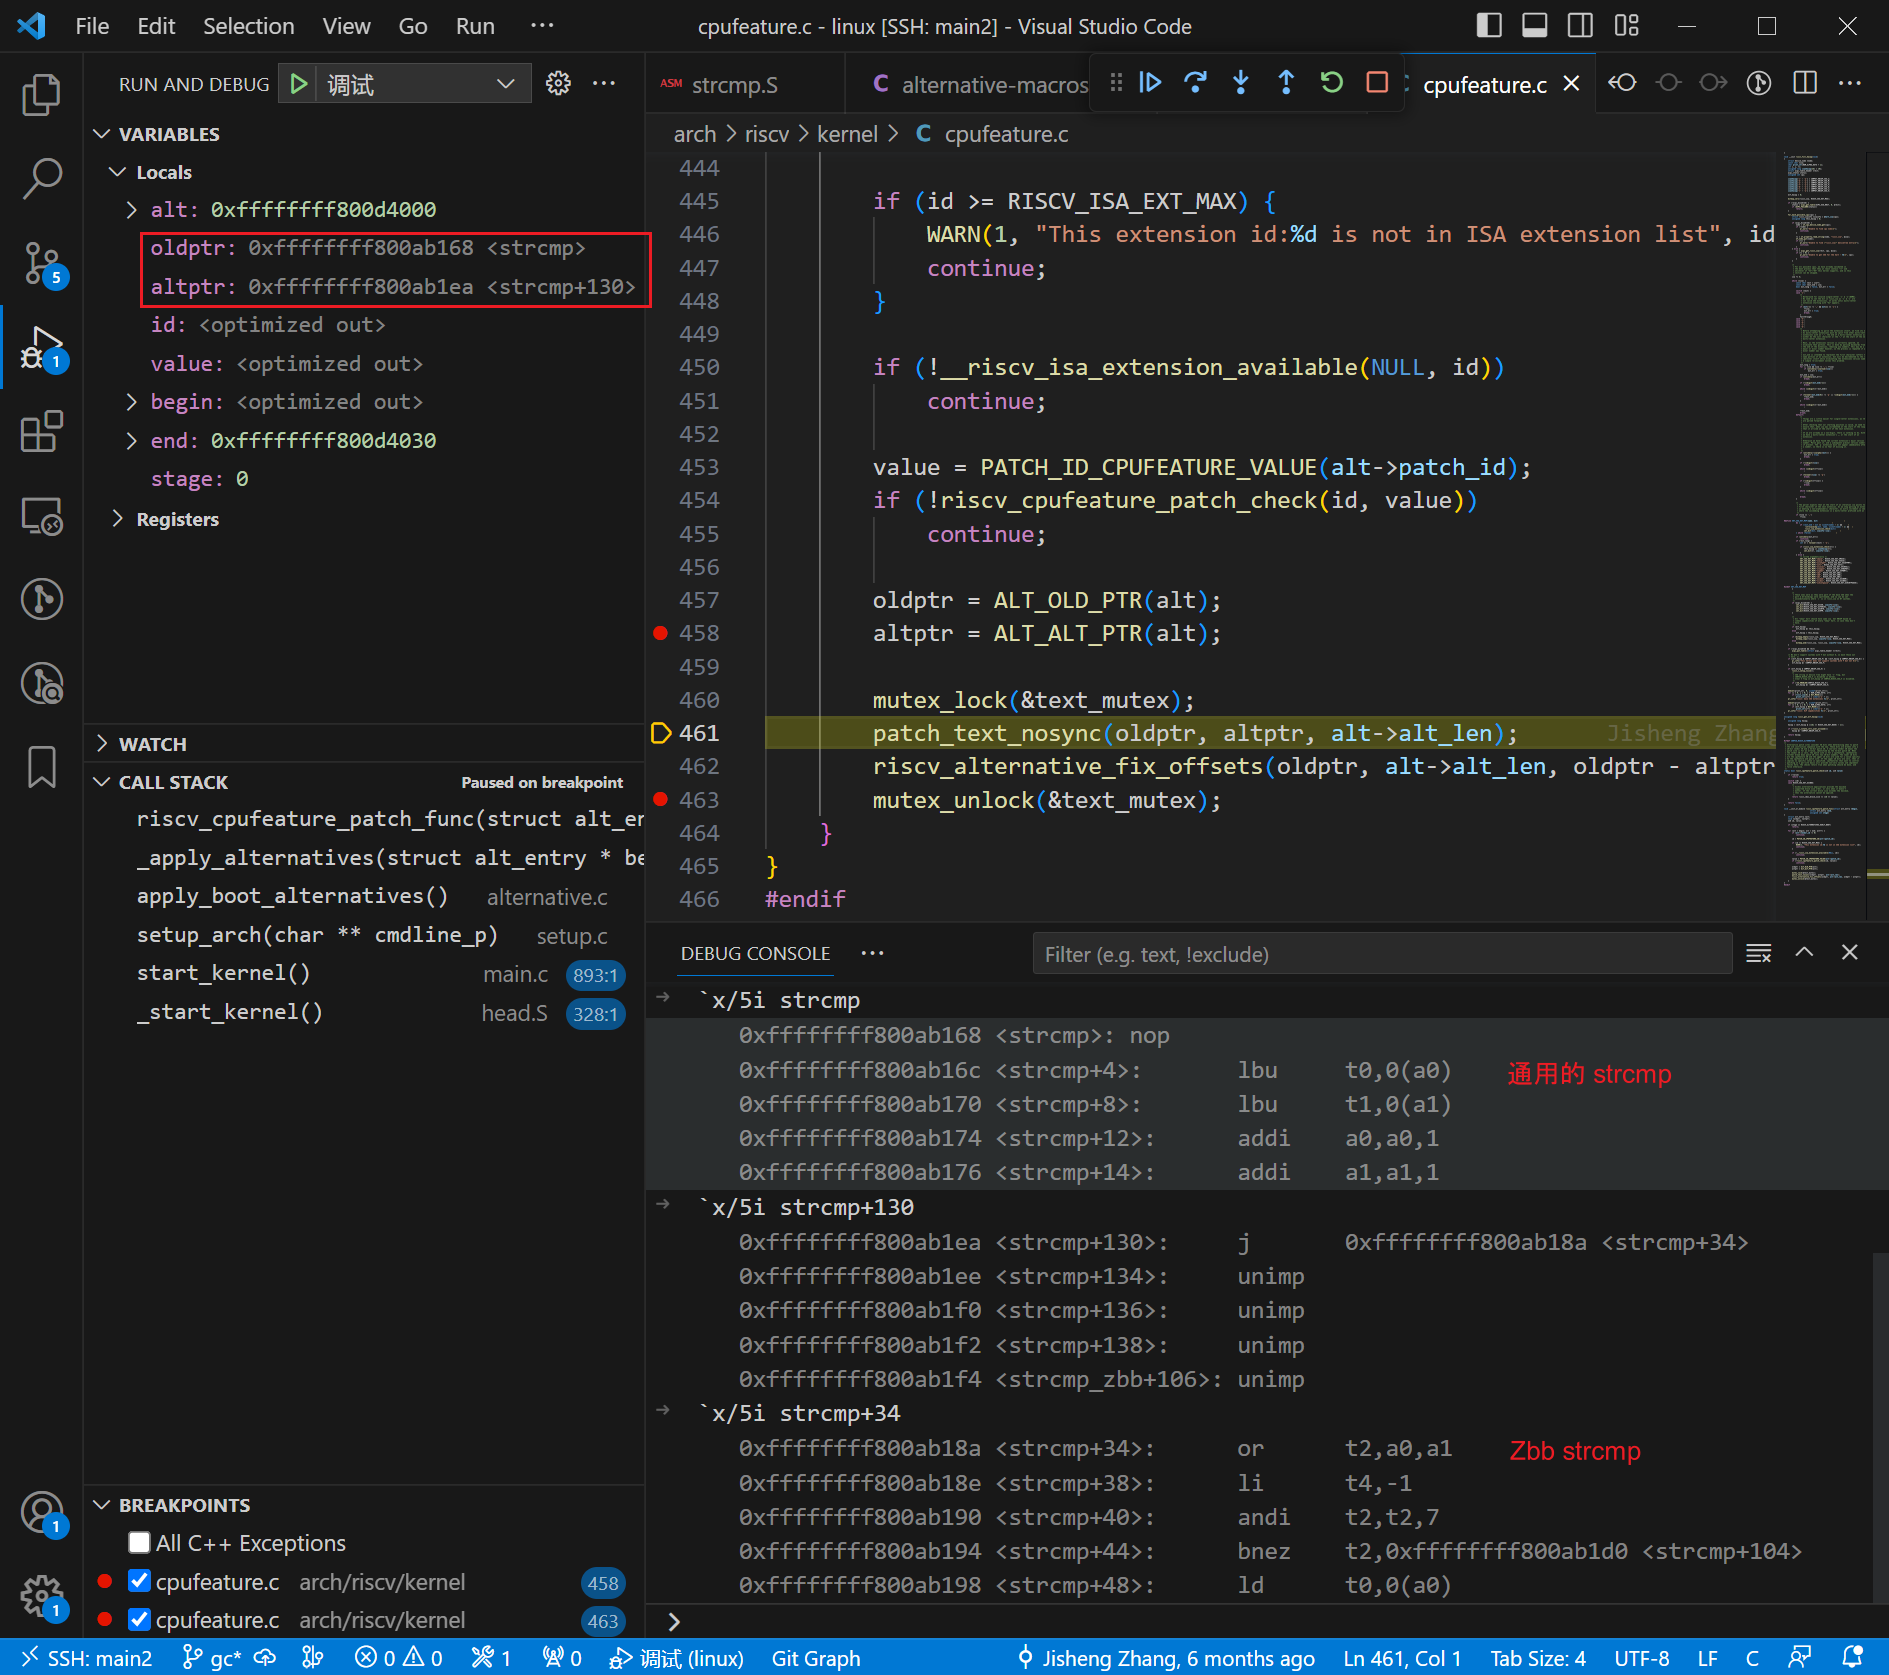Restart the debug session

pos(1331,83)
